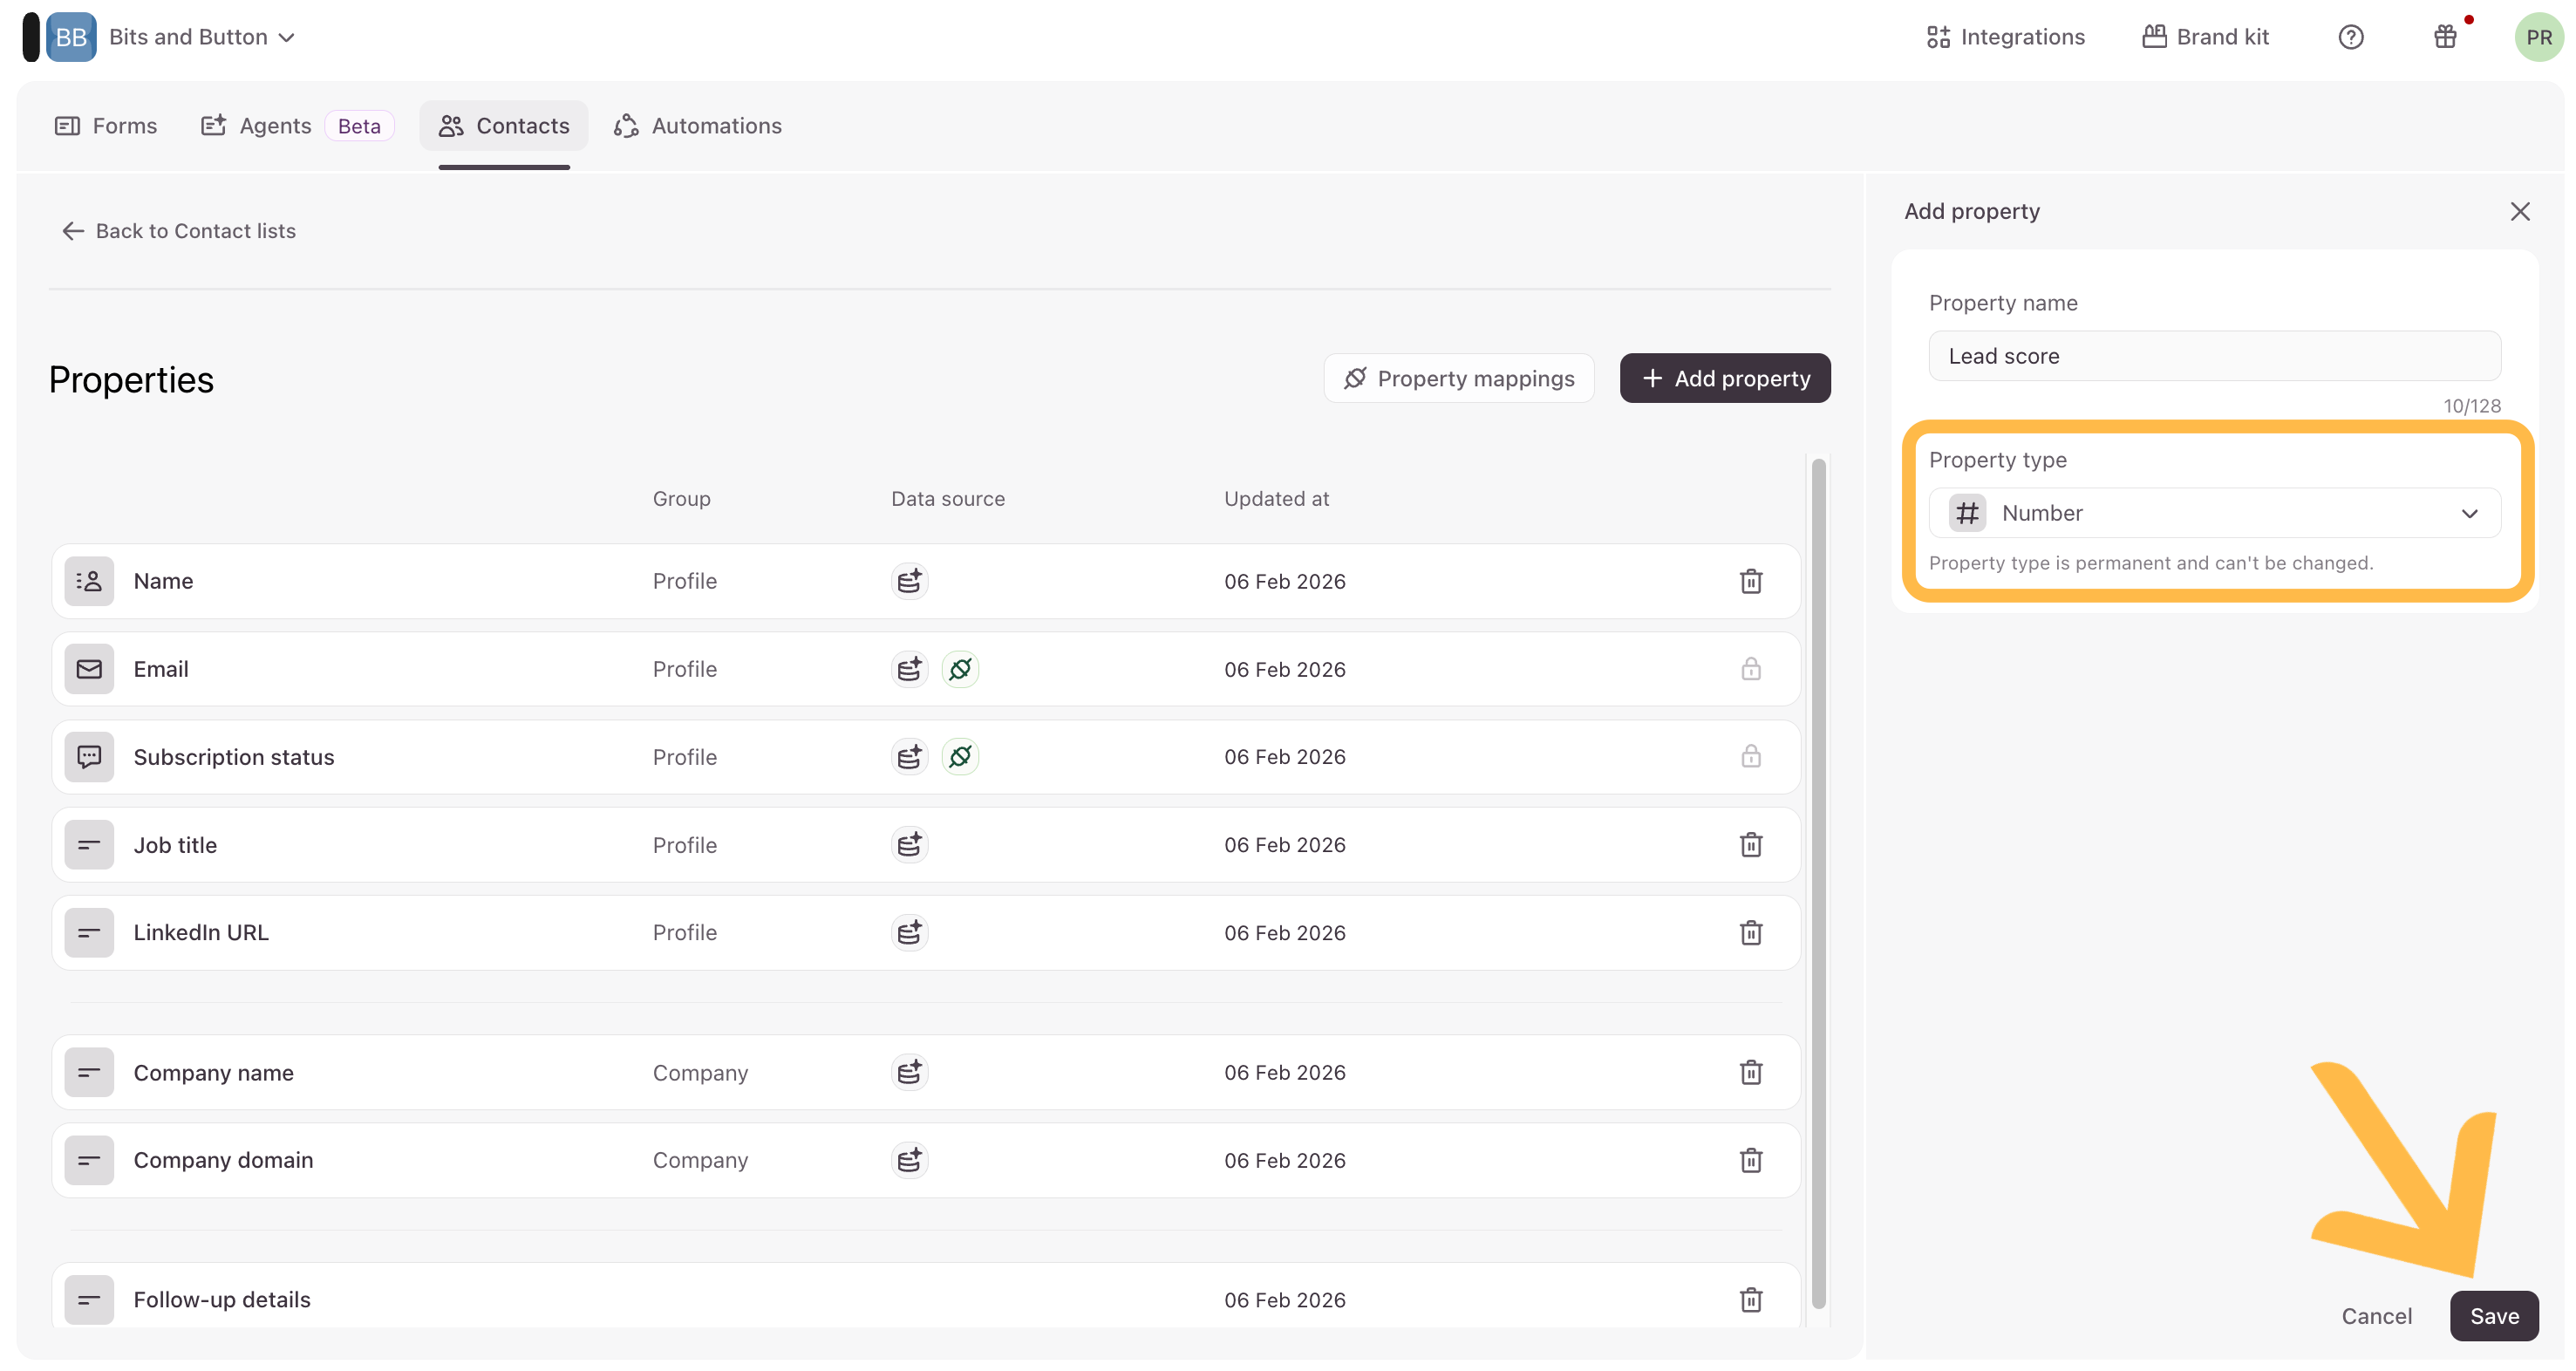Click the trash icon for Job title
The image size is (2576, 1371).
(1750, 845)
